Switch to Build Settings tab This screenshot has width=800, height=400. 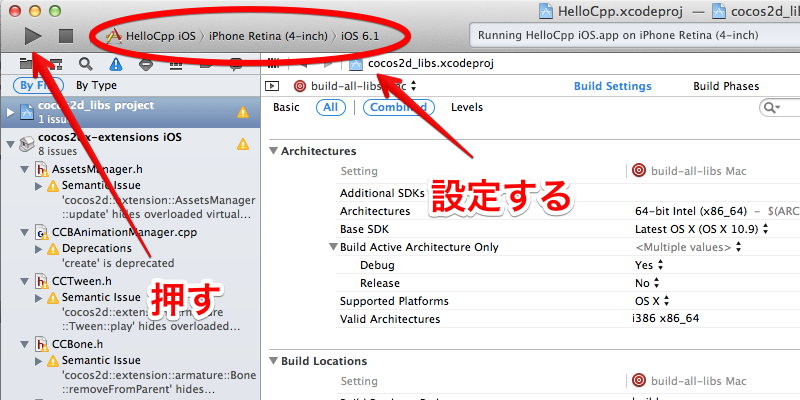click(613, 86)
